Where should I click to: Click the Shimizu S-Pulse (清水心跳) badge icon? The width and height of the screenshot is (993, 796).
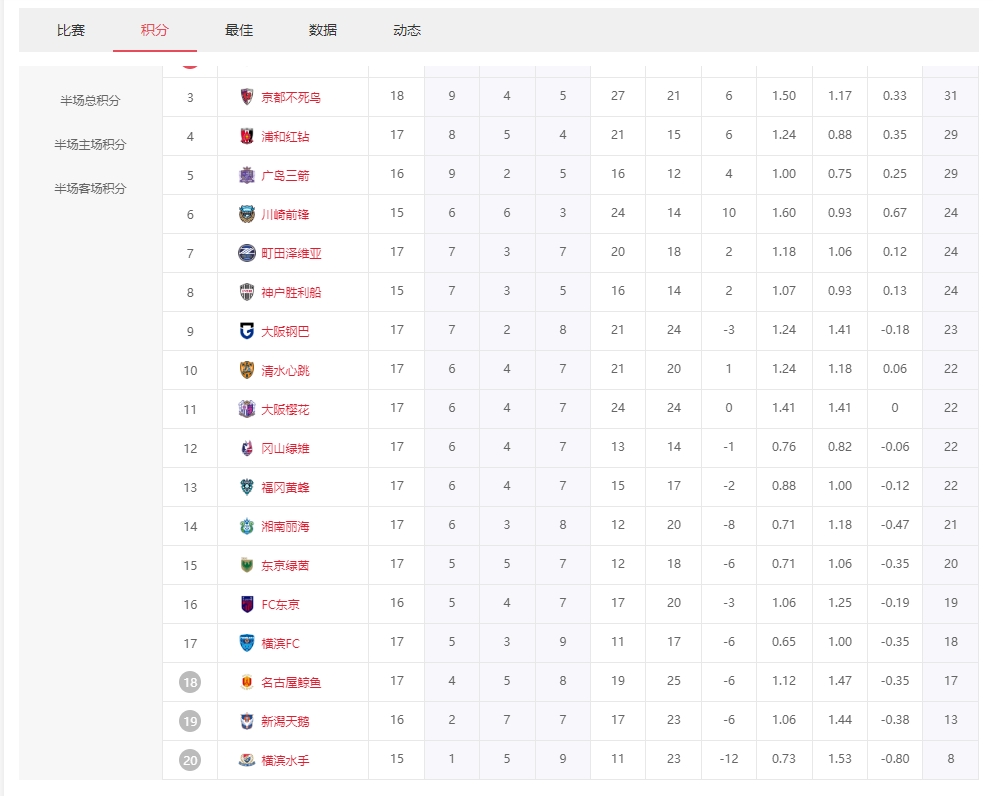247,370
